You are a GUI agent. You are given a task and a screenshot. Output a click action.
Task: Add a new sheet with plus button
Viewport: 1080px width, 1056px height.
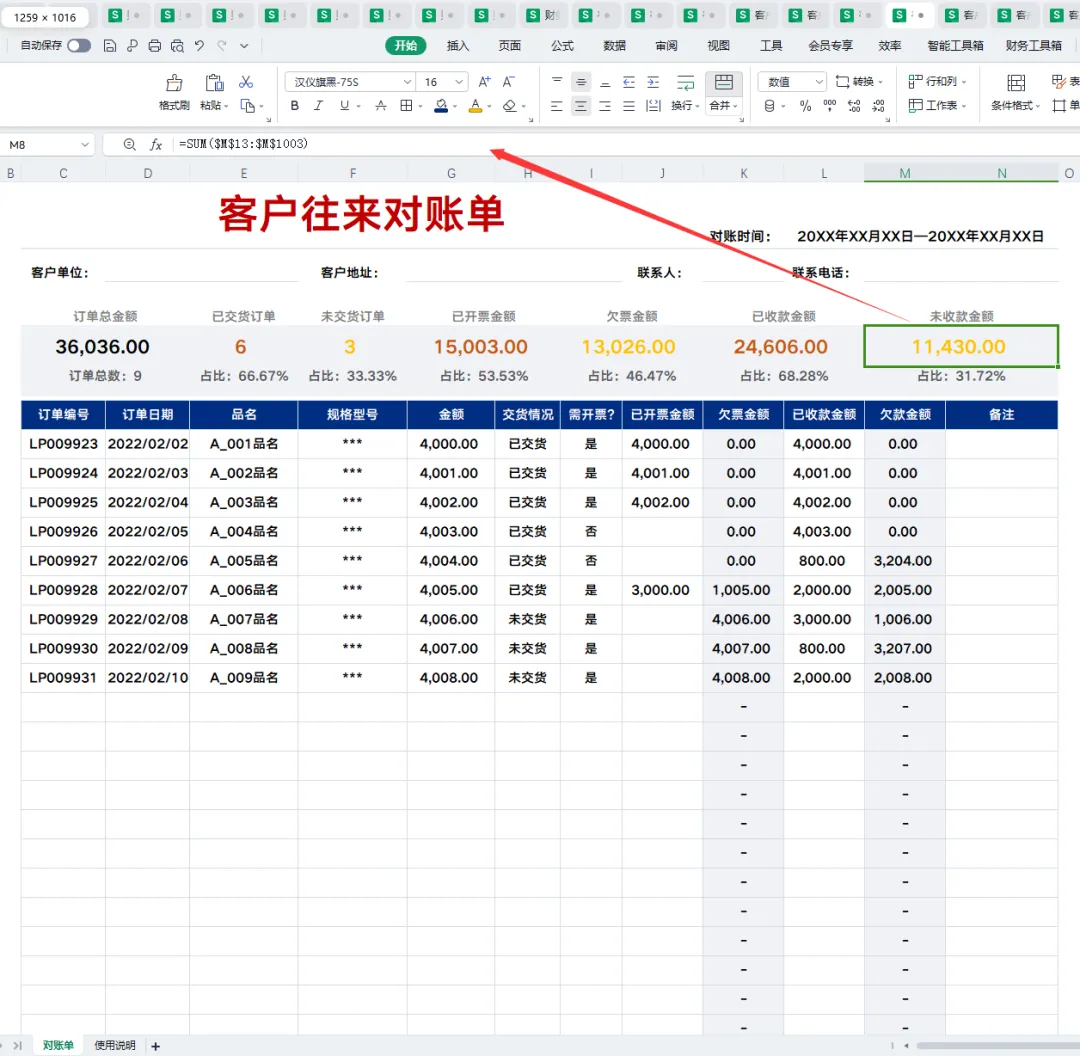click(x=156, y=1046)
